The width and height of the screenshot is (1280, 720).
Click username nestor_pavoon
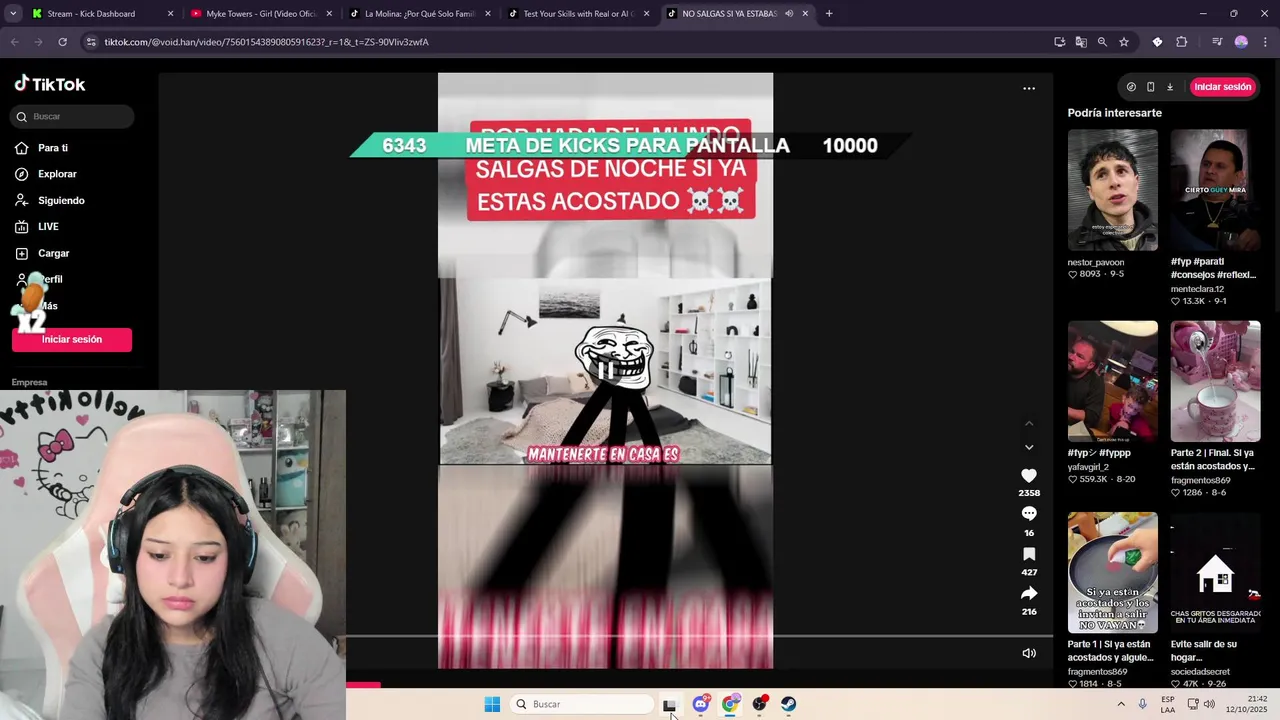click(1096, 263)
